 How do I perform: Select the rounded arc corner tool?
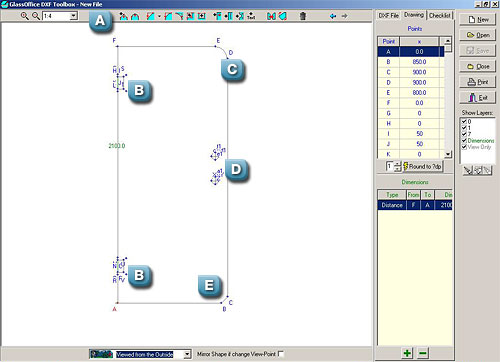click(179, 16)
